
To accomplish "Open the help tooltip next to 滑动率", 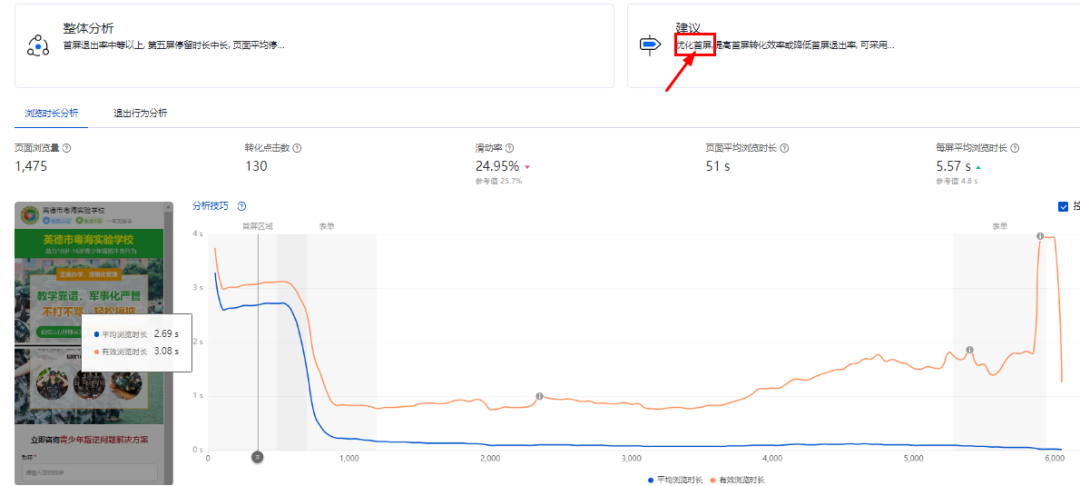I will pos(510,148).
